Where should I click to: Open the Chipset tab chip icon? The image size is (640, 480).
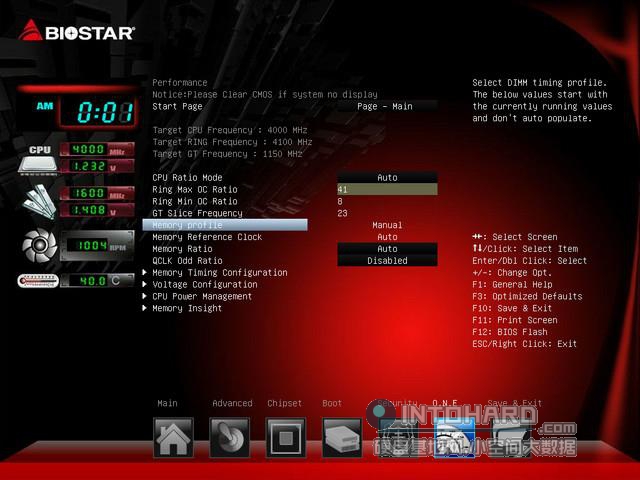coord(286,438)
